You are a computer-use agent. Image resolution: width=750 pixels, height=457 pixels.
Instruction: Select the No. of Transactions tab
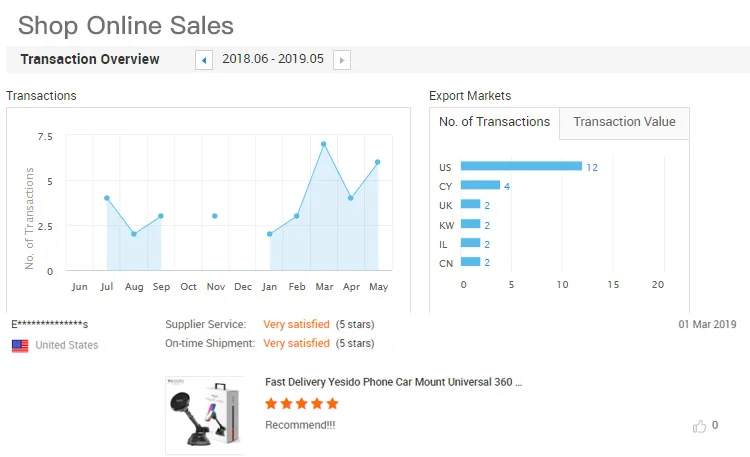494,122
